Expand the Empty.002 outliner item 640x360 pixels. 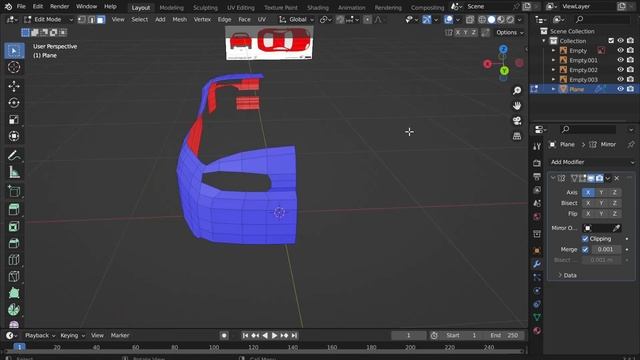click(x=553, y=70)
